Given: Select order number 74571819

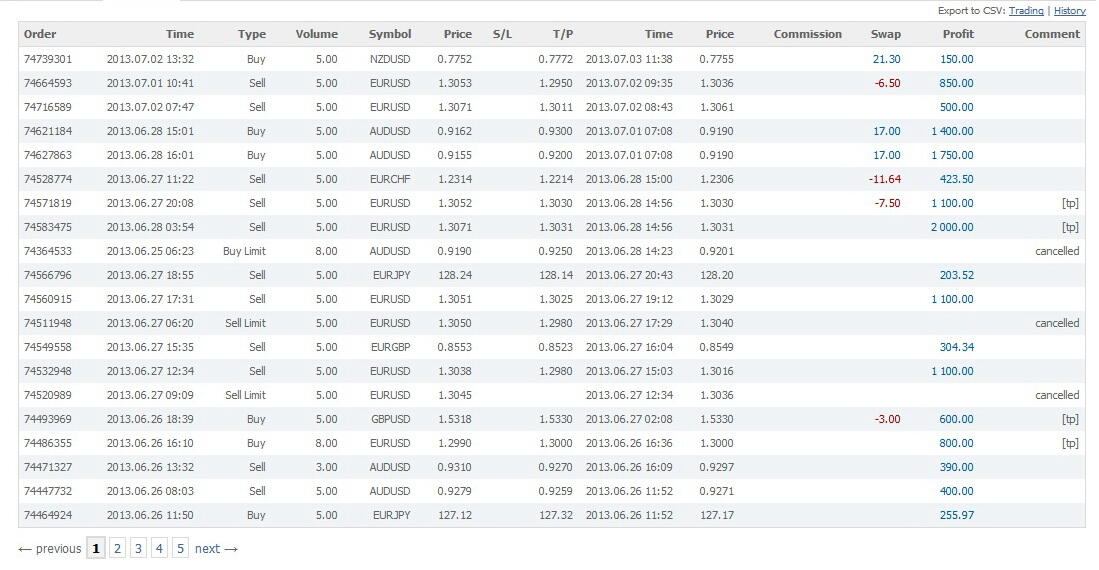Looking at the screenshot, I should [x=48, y=203].
